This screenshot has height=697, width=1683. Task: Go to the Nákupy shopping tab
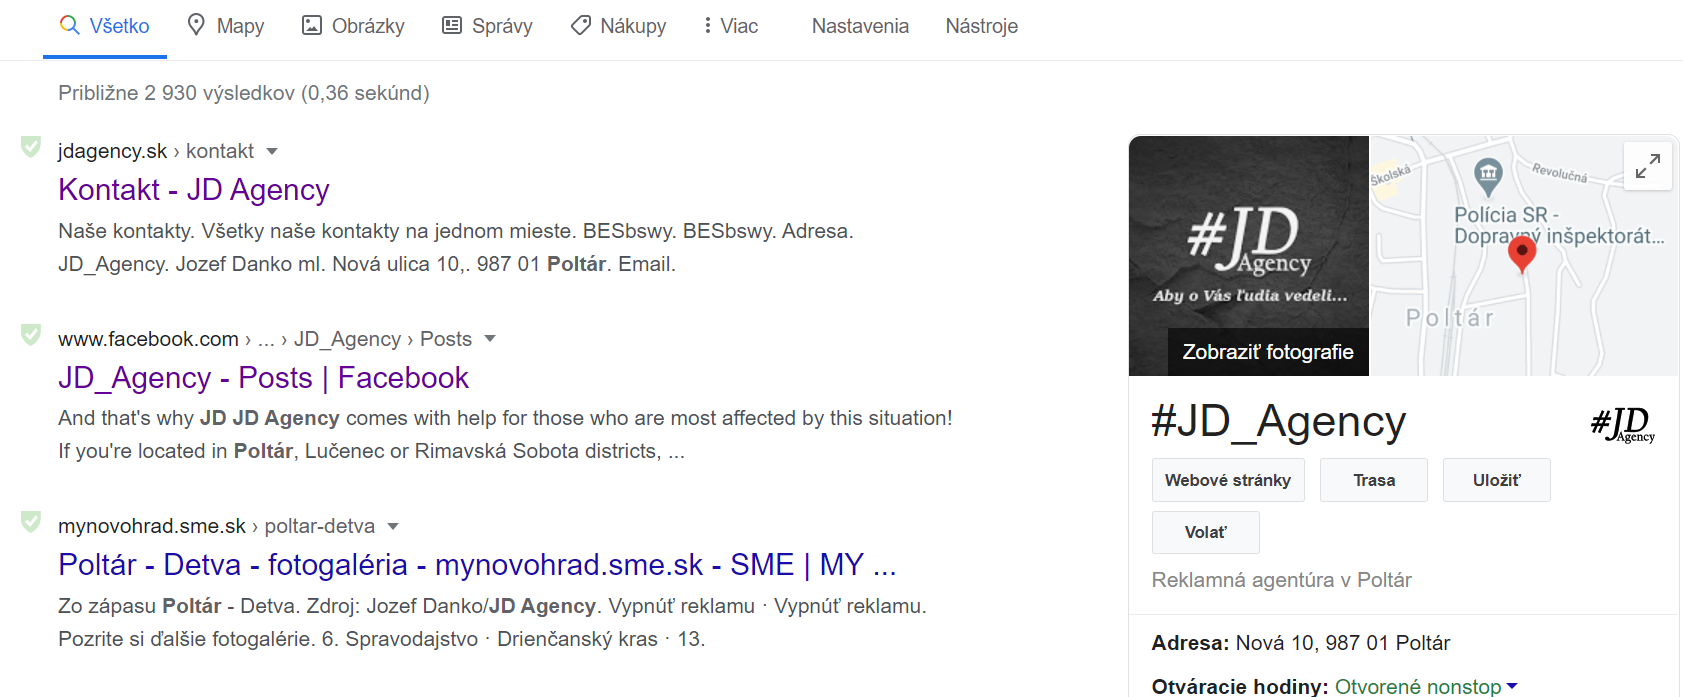coord(618,26)
